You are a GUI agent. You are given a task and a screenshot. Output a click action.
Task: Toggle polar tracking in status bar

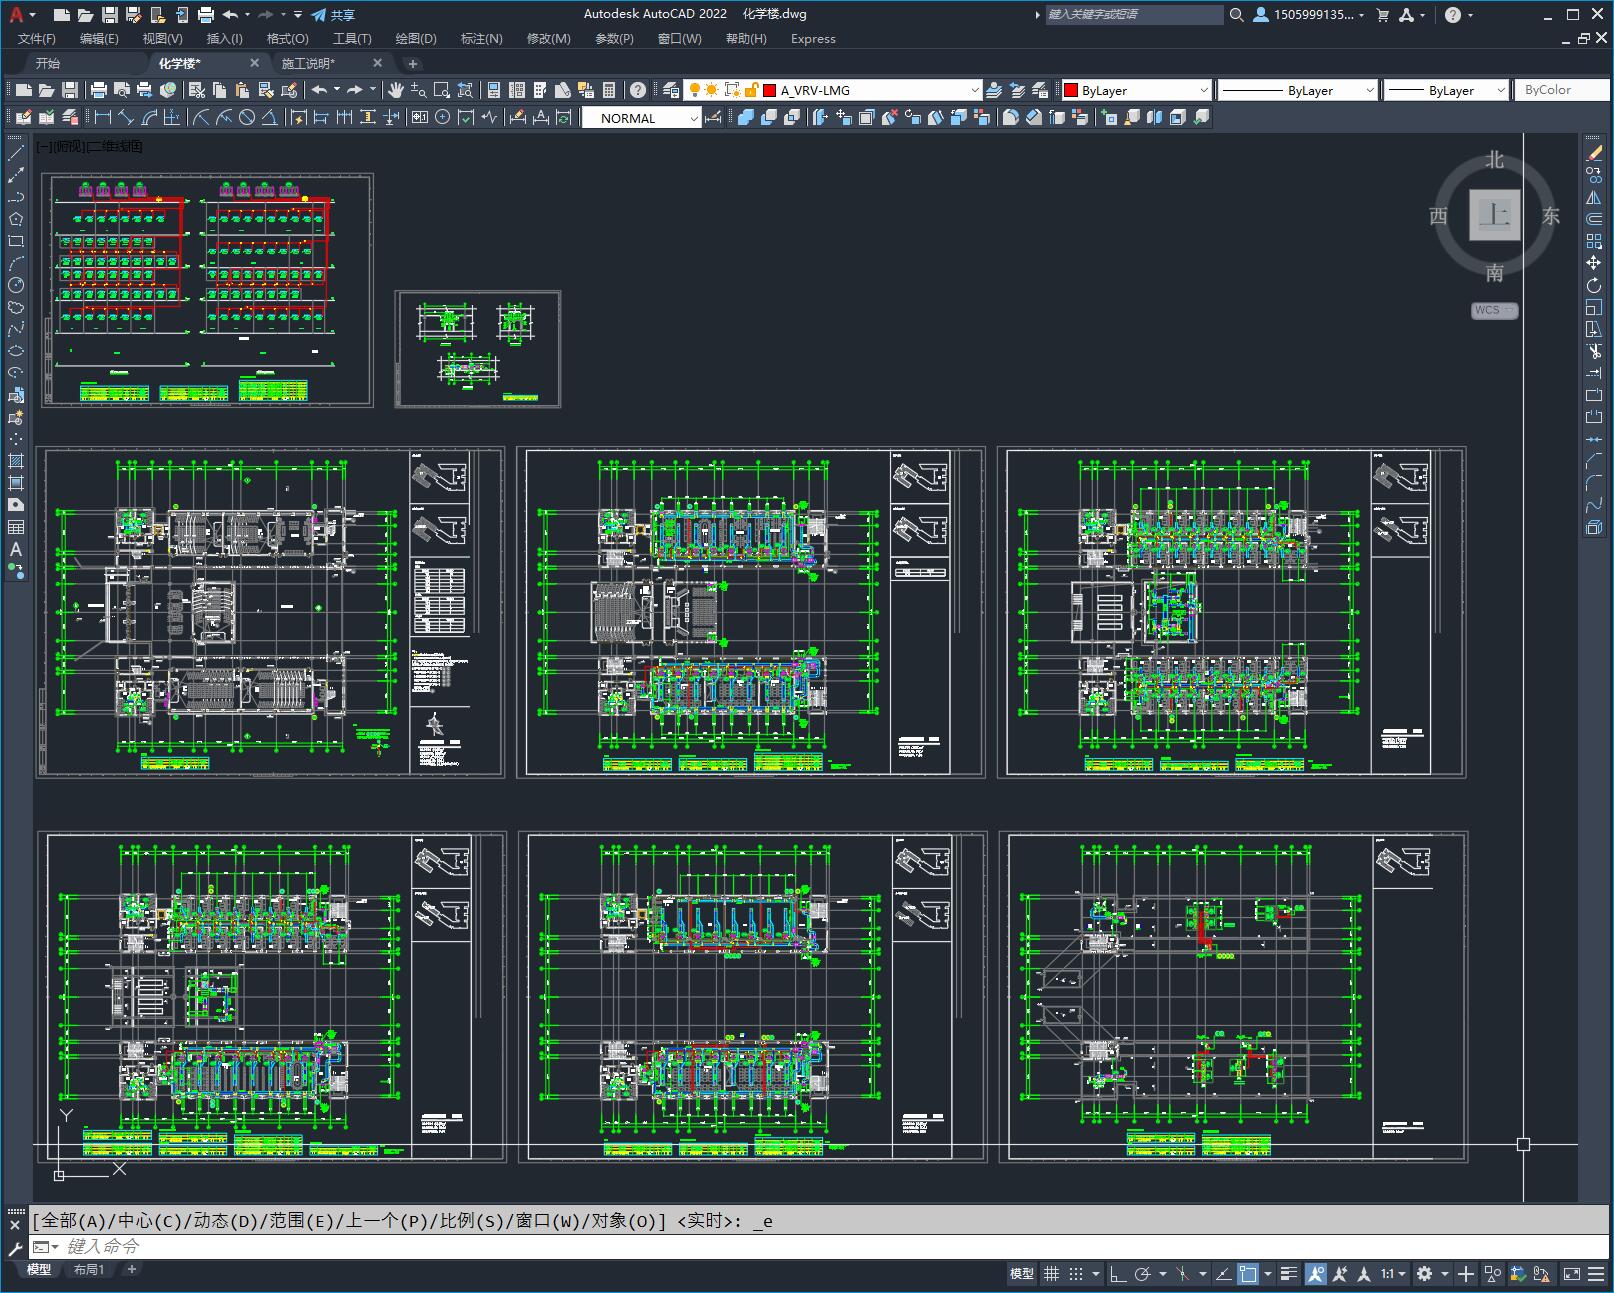(1142, 1274)
